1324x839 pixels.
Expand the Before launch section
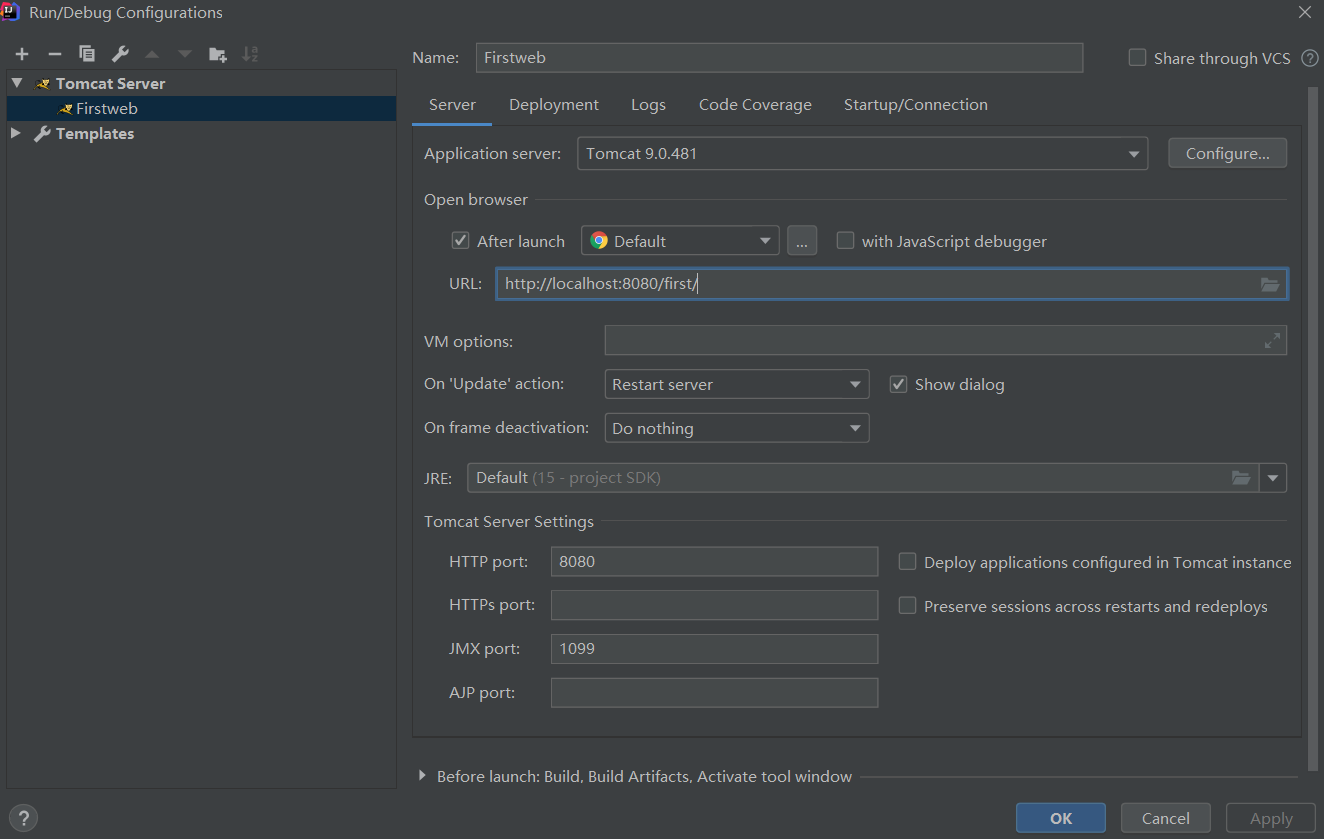pos(423,776)
